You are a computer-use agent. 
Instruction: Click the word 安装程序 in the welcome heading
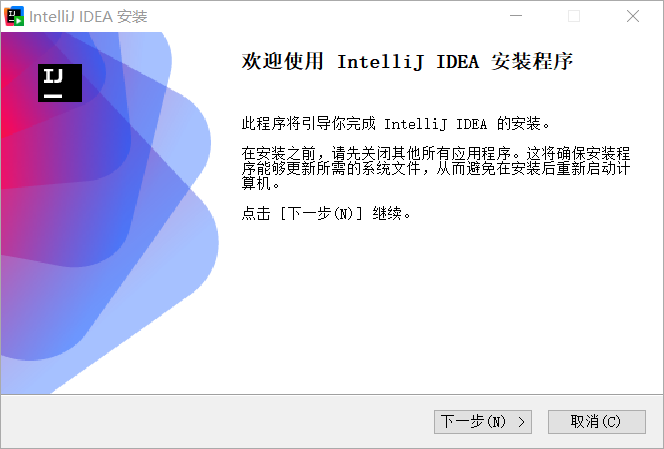pos(532,61)
